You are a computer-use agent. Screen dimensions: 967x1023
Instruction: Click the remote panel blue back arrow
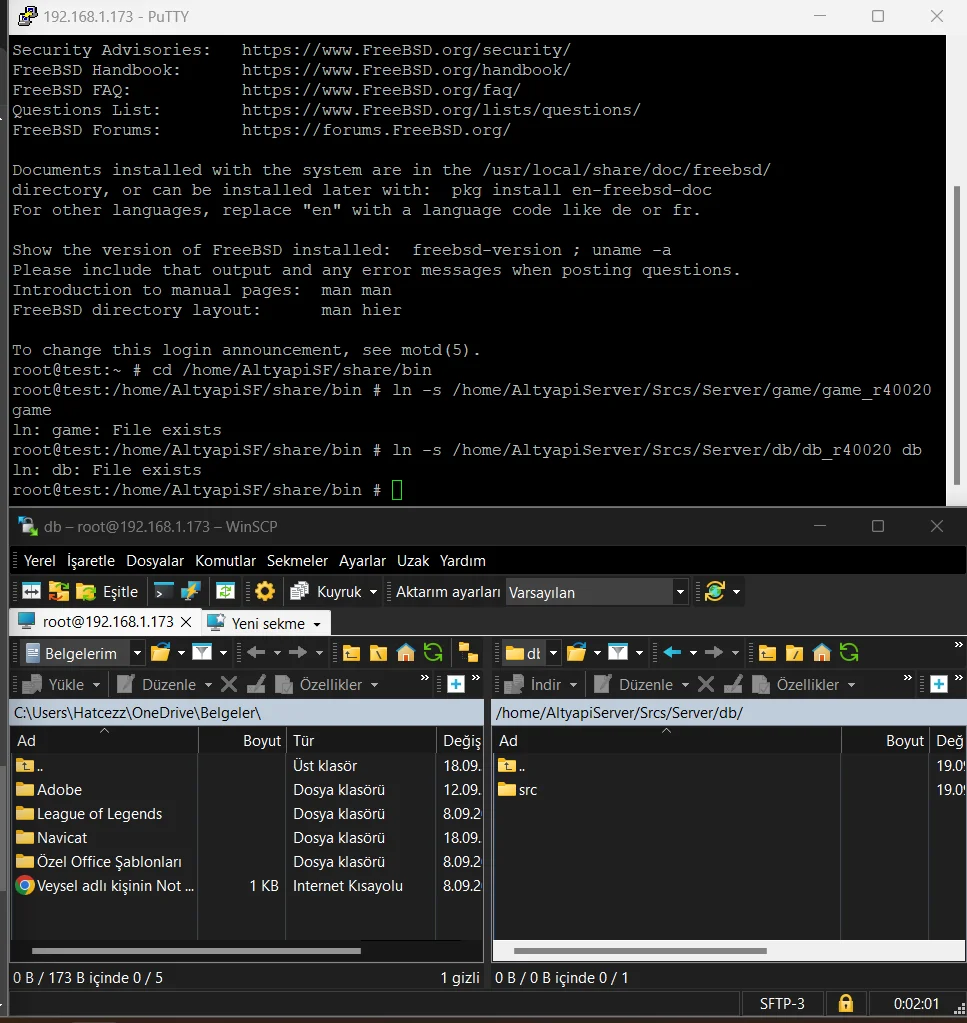[672, 652]
